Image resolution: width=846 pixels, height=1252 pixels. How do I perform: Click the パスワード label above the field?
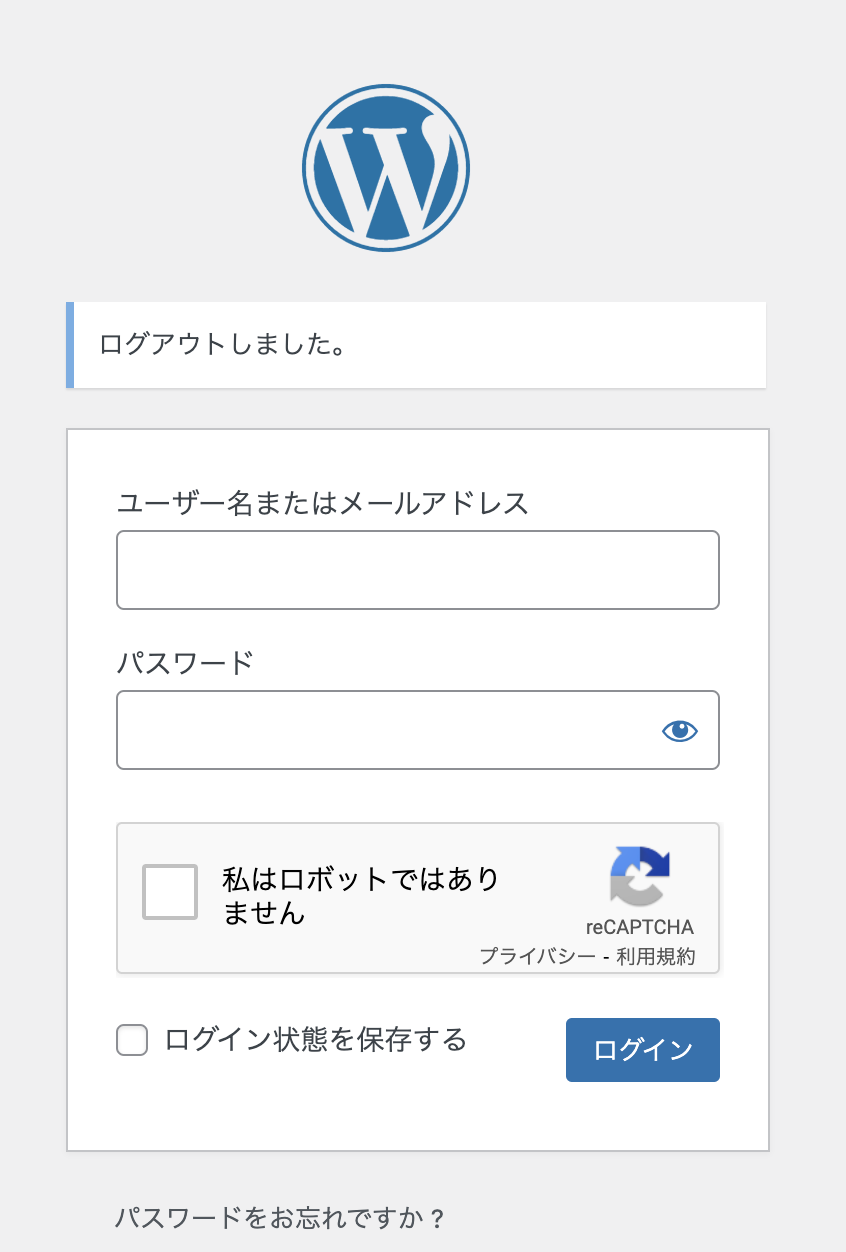point(185,662)
